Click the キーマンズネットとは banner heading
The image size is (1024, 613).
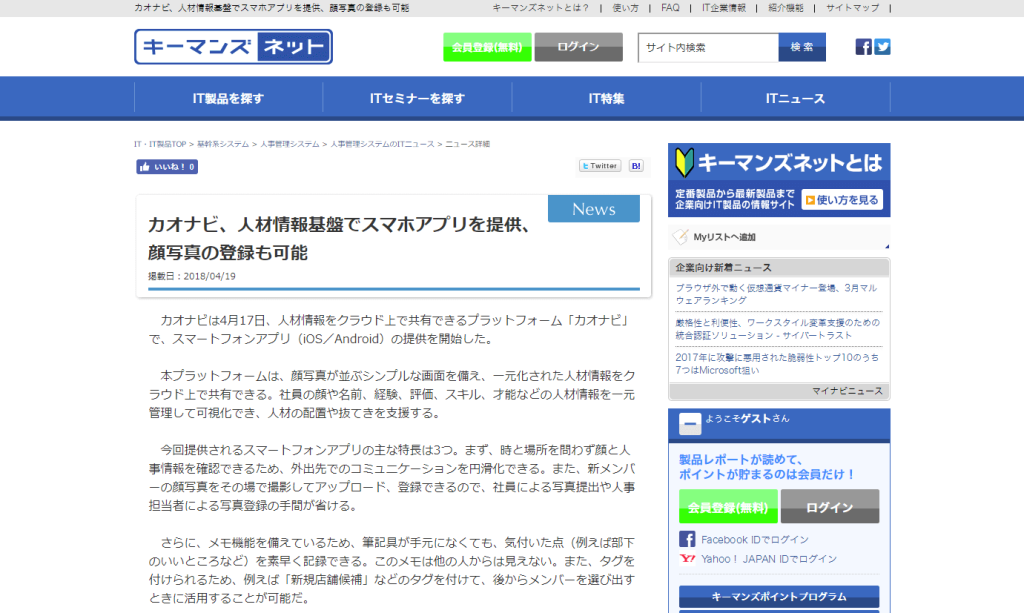[x=790, y=163]
